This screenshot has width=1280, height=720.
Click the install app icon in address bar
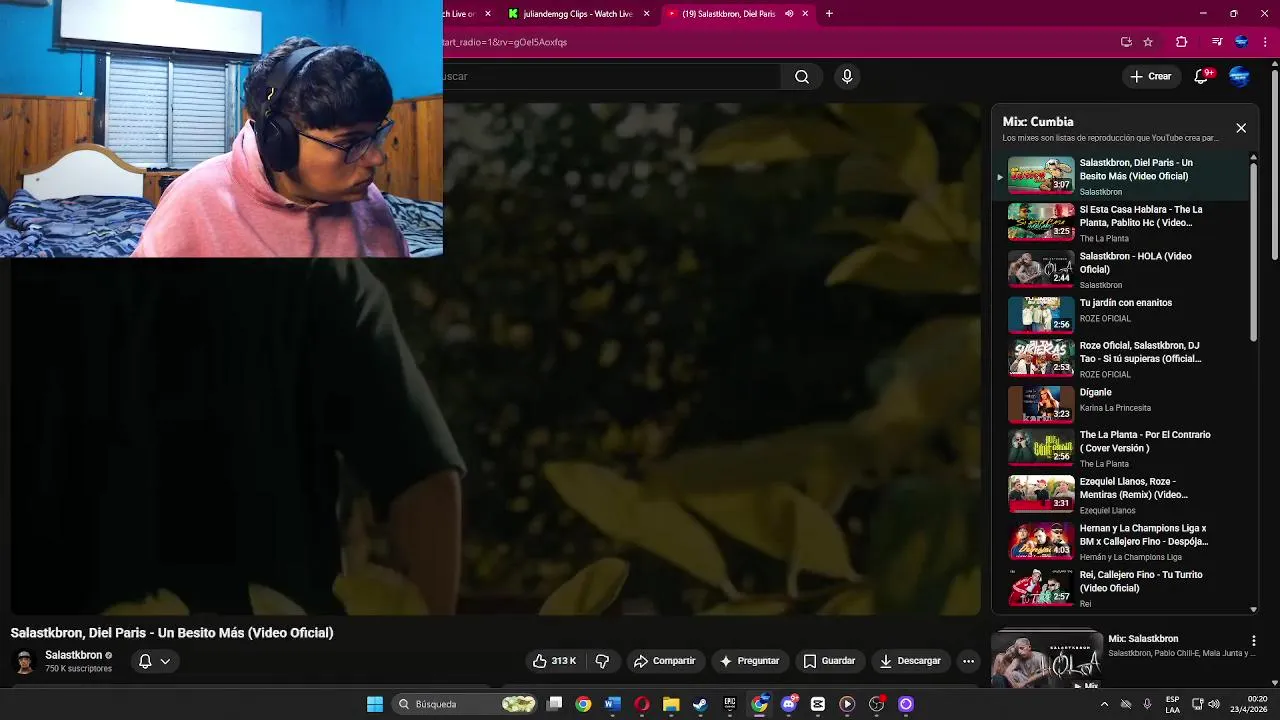(1126, 42)
